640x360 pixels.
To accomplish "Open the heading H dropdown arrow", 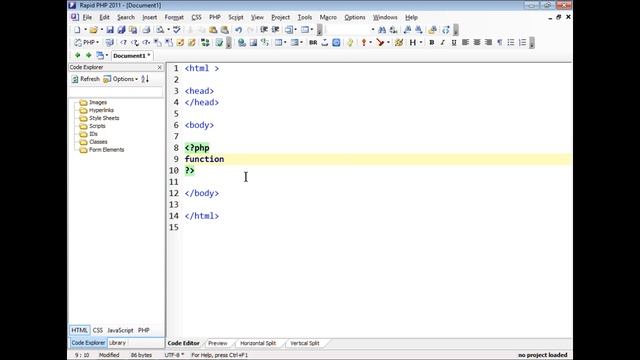I will point(421,42).
